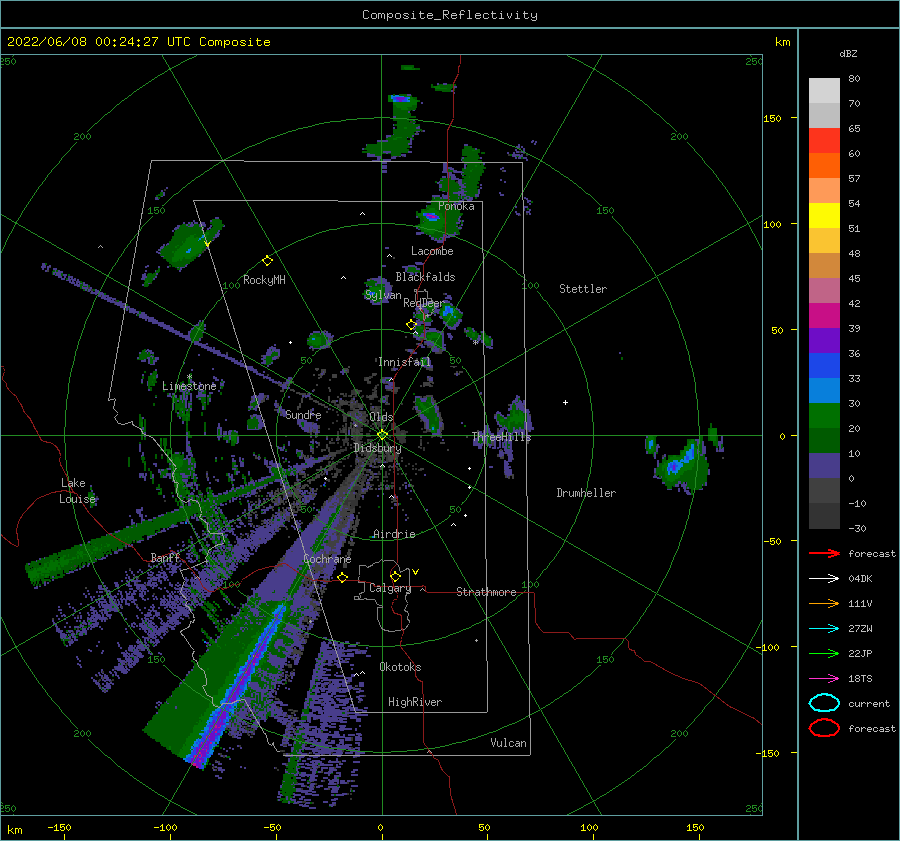Click the yellow diamond marker above Calgary

click(x=395, y=576)
